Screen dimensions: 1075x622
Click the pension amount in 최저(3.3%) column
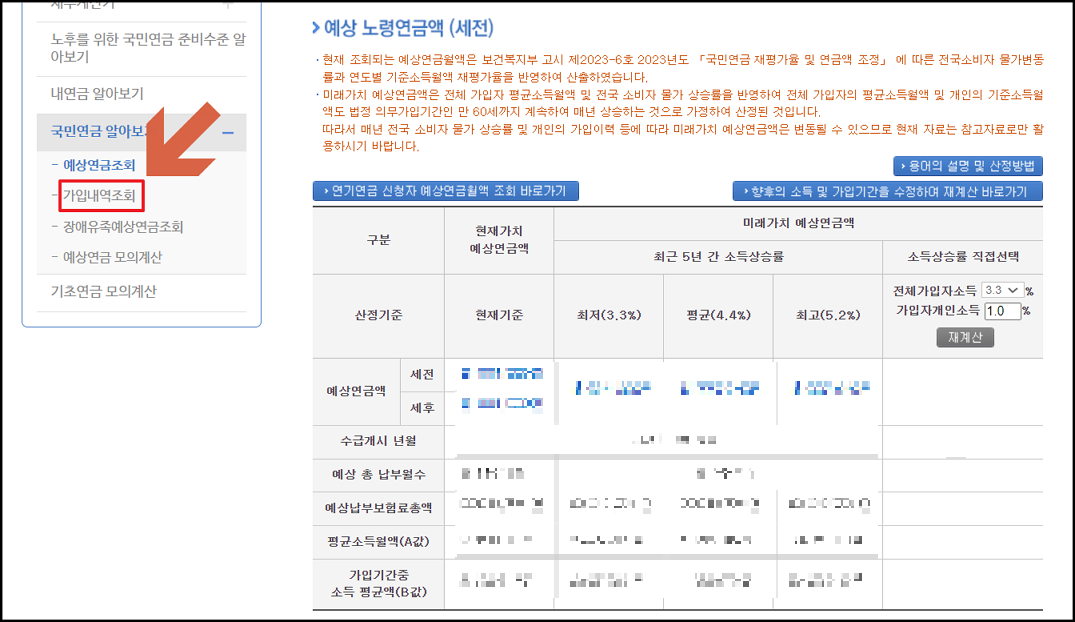613,385
